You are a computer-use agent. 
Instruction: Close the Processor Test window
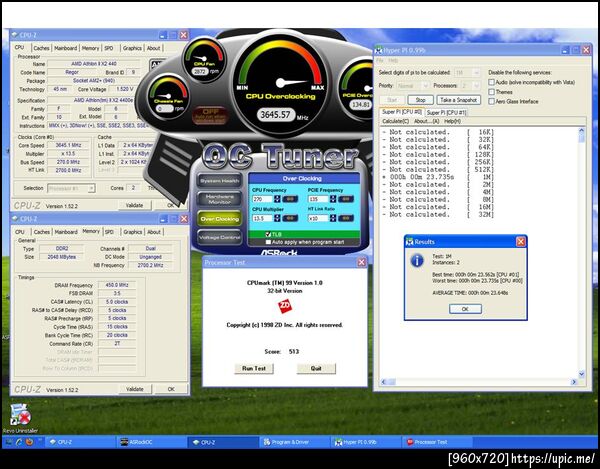tap(362, 262)
